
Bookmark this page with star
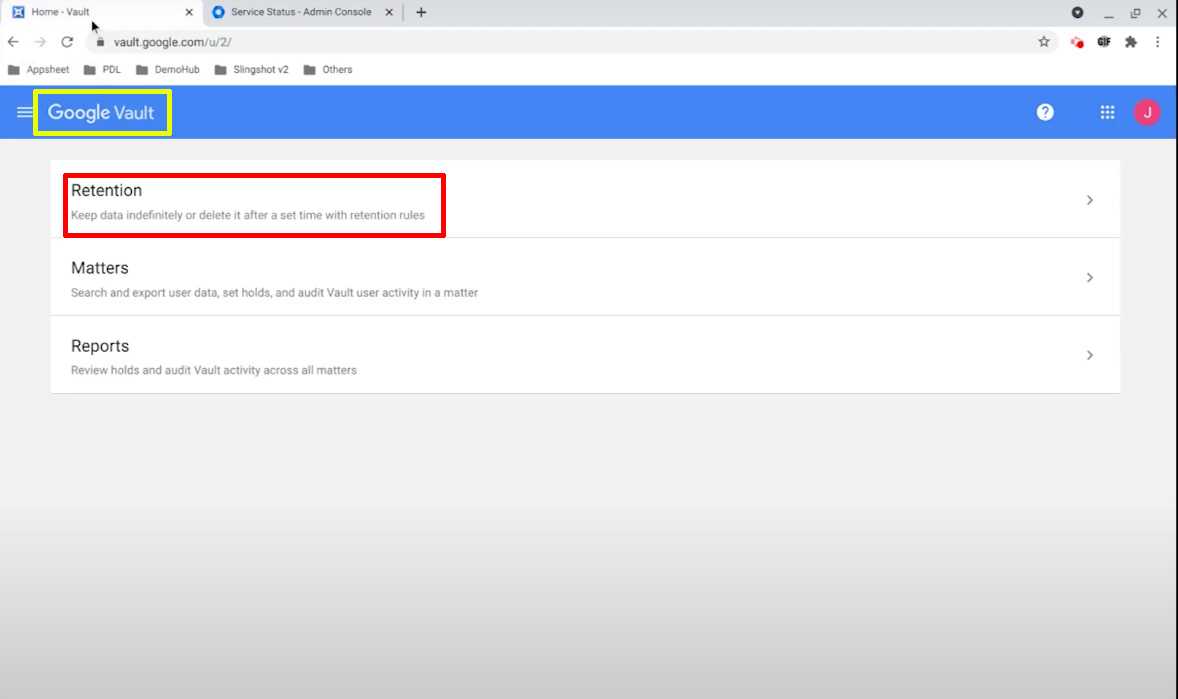[x=1044, y=42]
